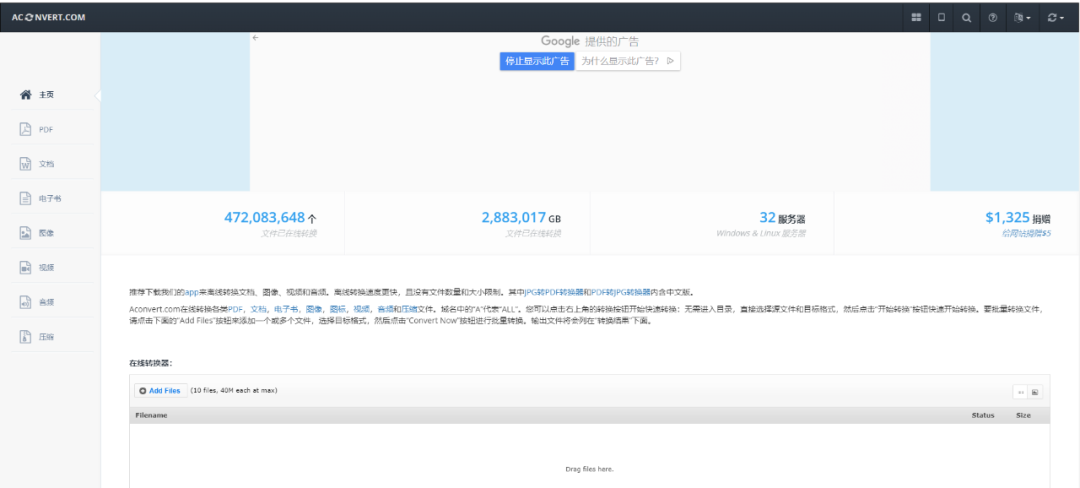Image resolution: width=1080 pixels, height=488 pixels.
Task: Open the app link in description
Action: (x=191, y=291)
